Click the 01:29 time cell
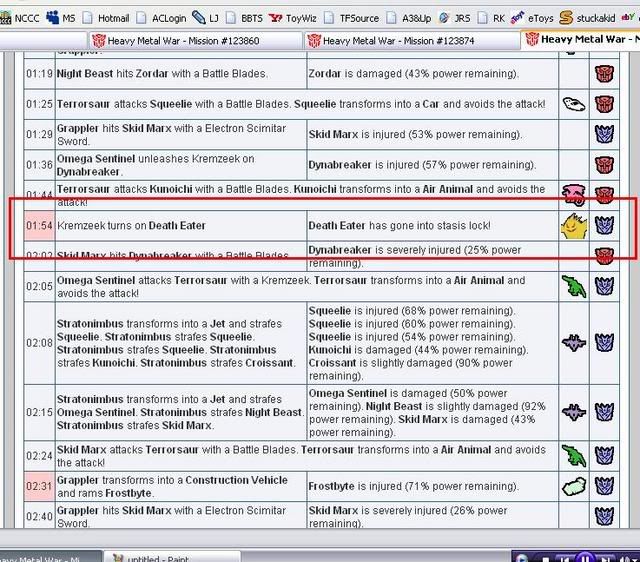 (39, 134)
